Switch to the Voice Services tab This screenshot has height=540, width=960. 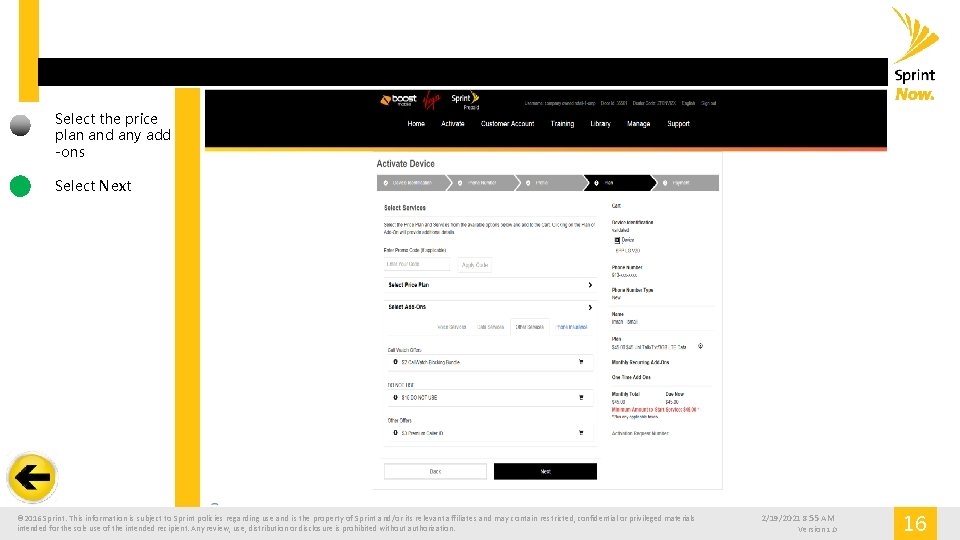[452, 327]
